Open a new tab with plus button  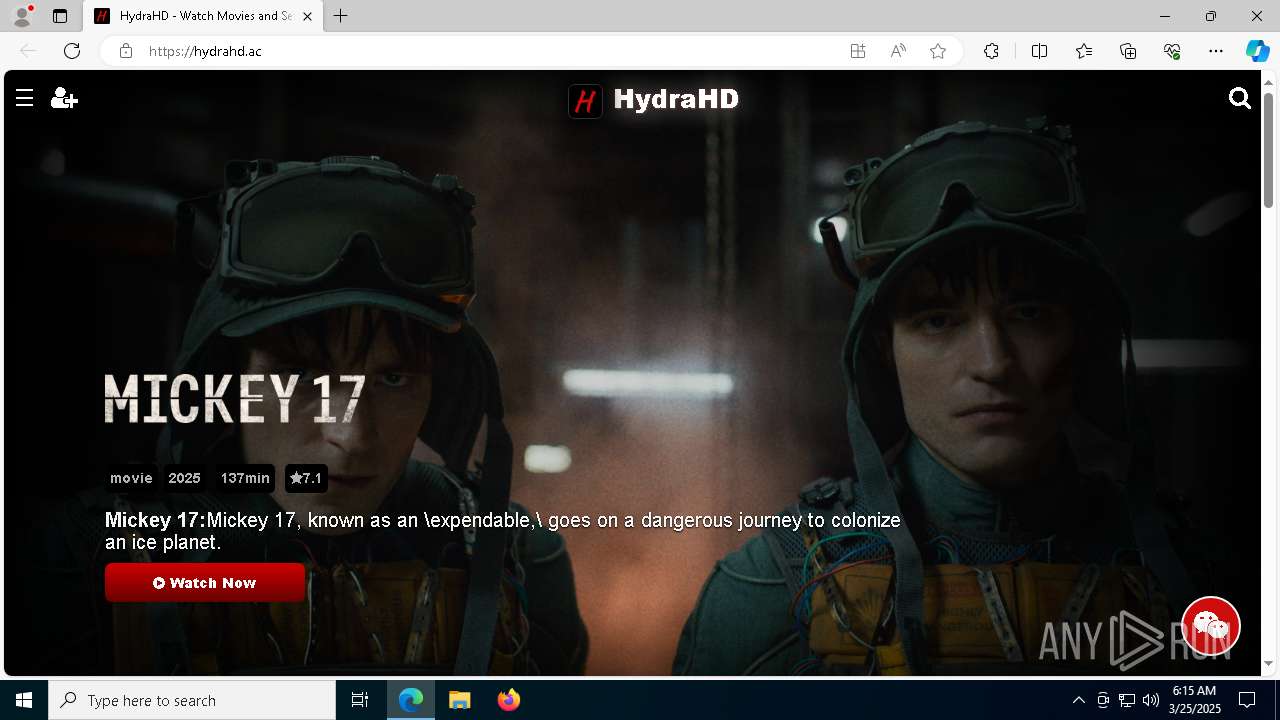pyautogui.click(x=341, y=16)
